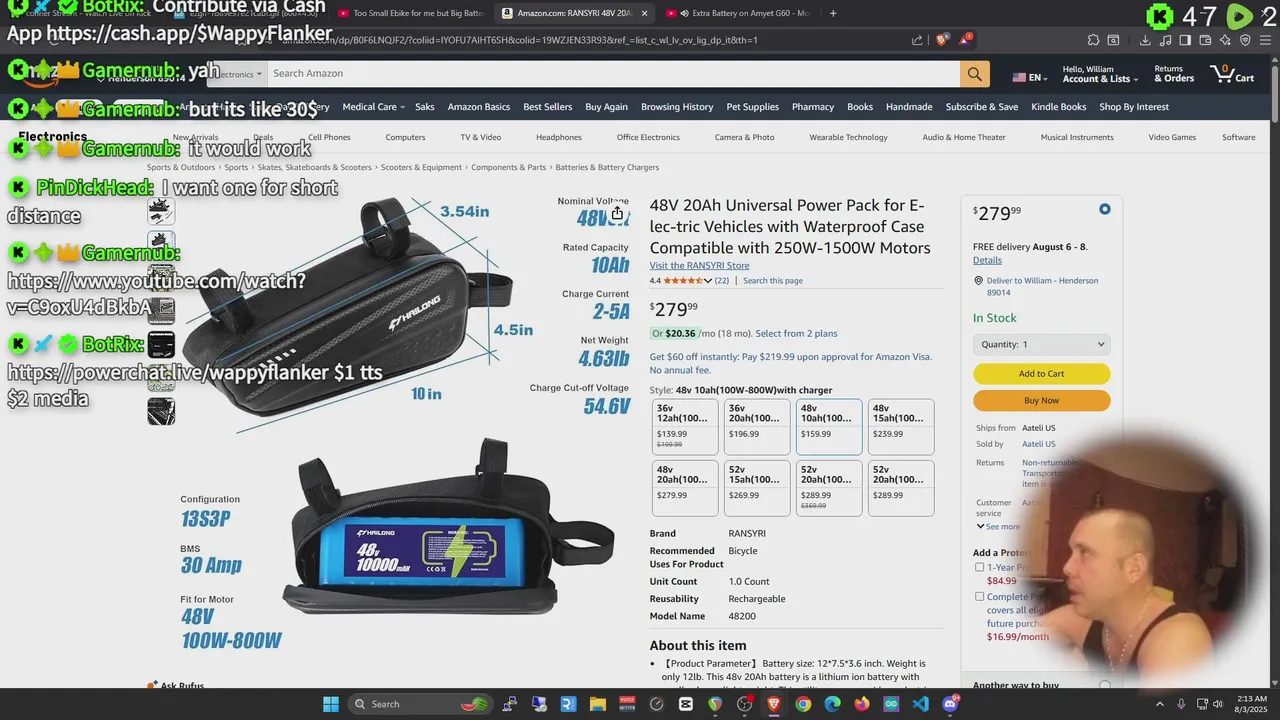
Task: Open Kindle Books nav item
Action: pyautogui.click(x=1059, y=107)
